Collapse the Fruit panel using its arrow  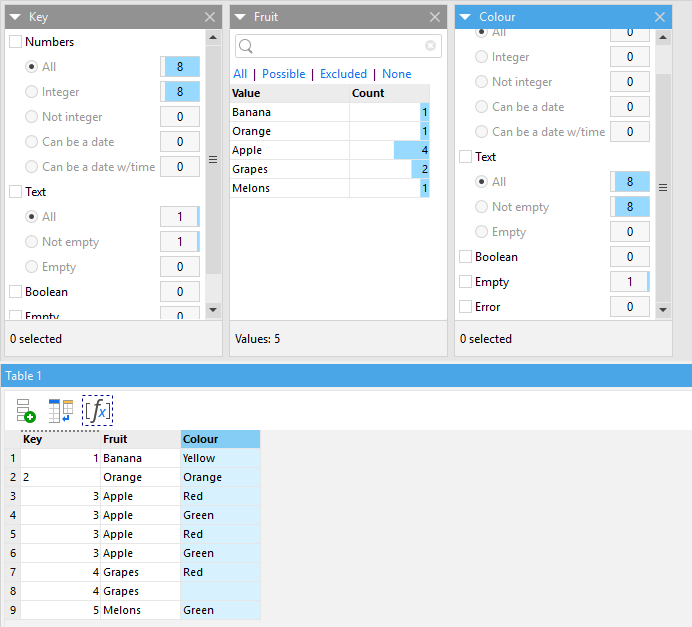[240, 17]
